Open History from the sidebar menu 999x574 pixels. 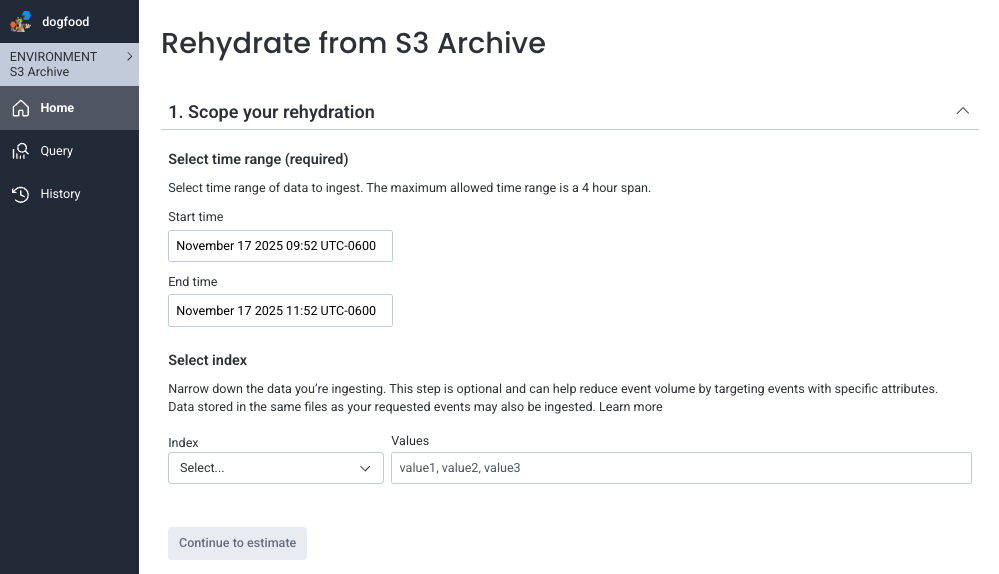pos(60,194)
